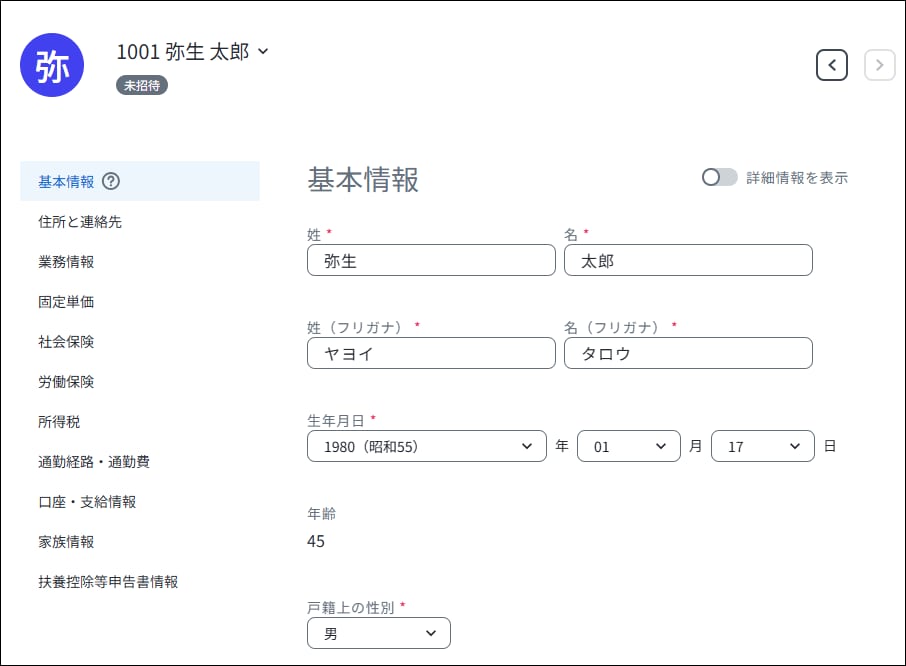Go to 所得税 menu item
This screenshot has width=906, height=666.
(59, 422)
